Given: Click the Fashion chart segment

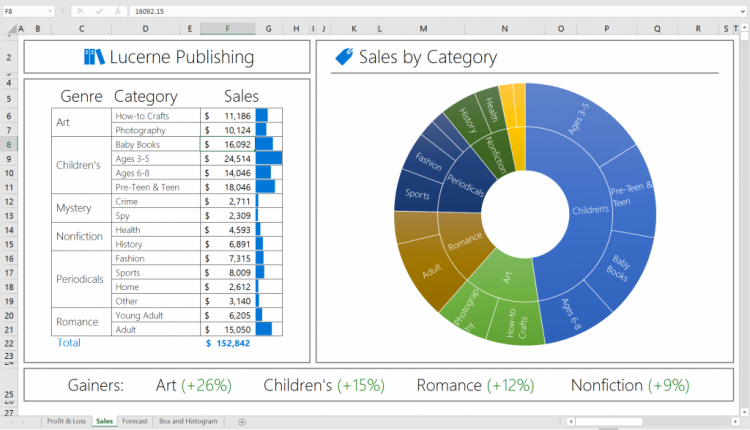Looking at the screenshot, I should [427, 161].
